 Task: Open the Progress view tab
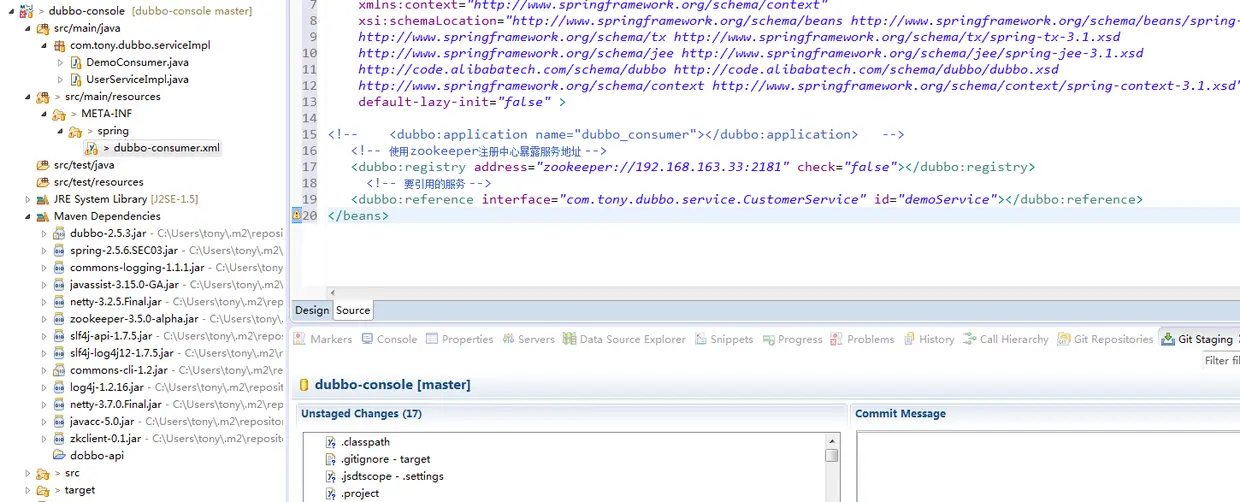(x=792, y=339)
